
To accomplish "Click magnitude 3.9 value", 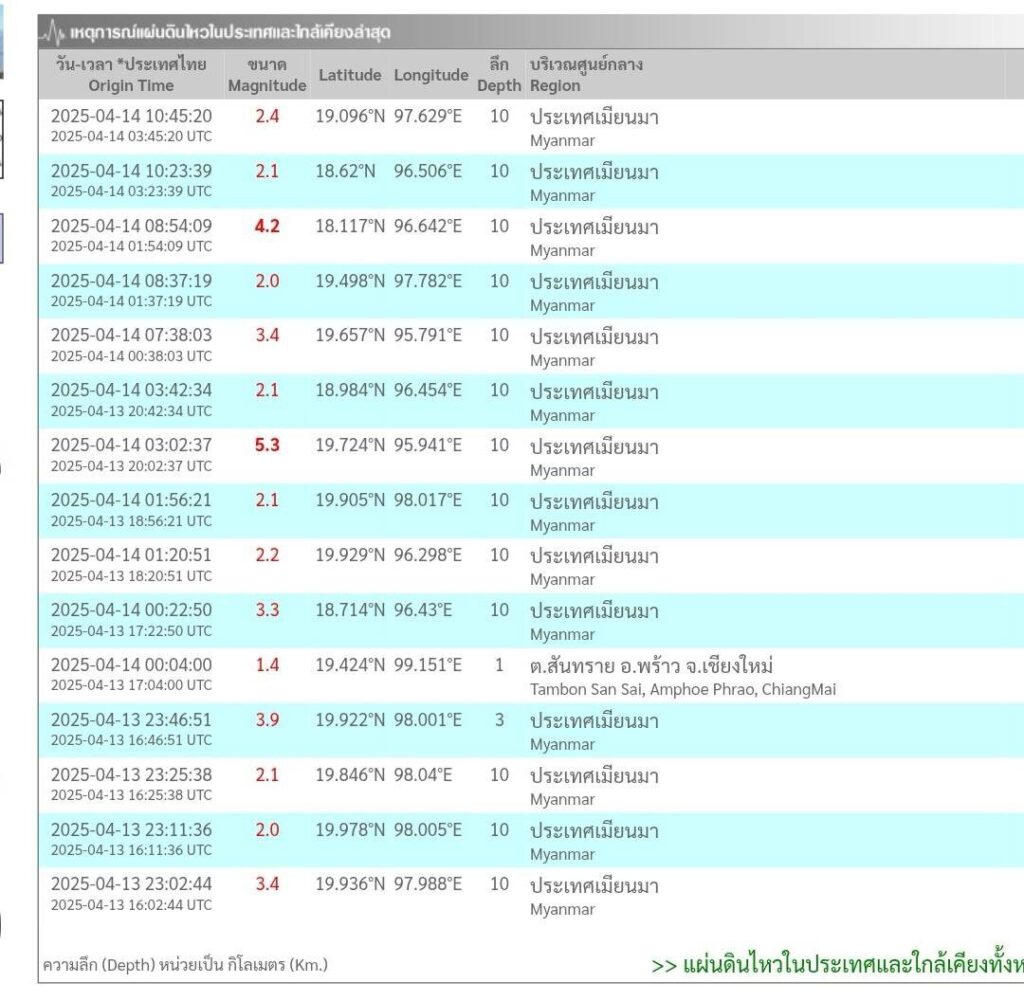I will (267, 720).
